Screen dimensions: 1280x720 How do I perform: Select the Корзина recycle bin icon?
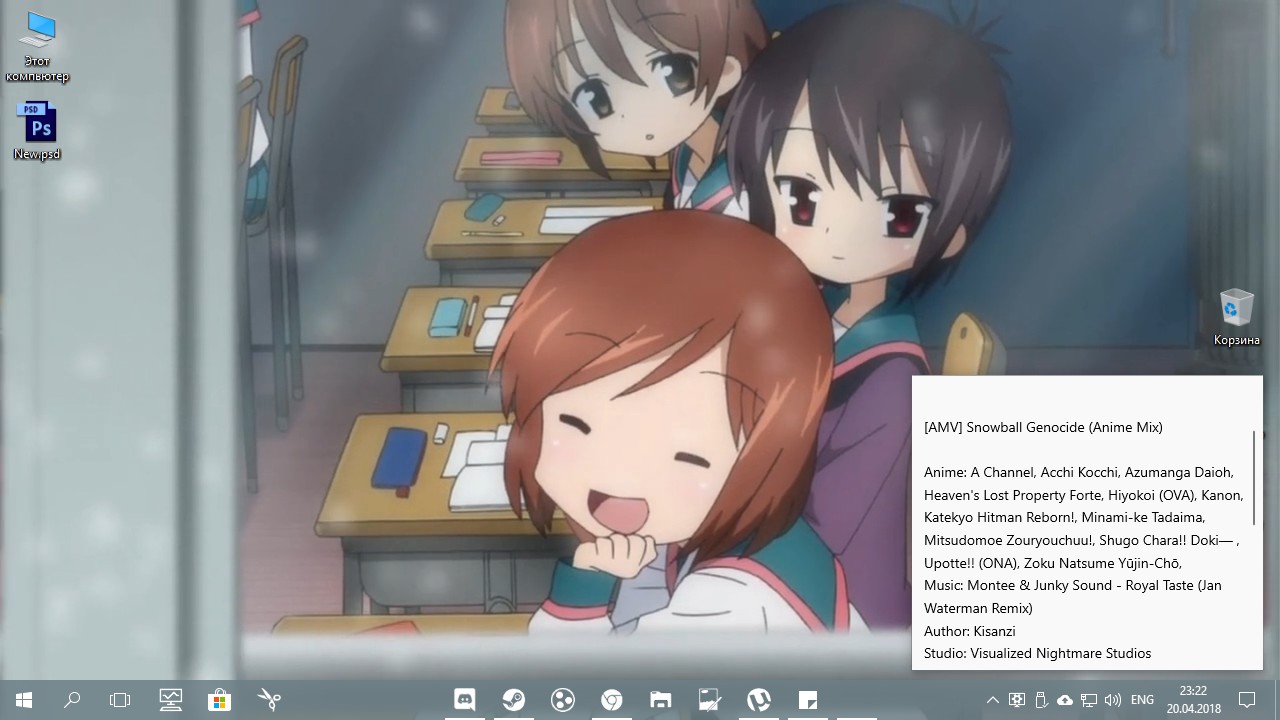pos(1237,317)
